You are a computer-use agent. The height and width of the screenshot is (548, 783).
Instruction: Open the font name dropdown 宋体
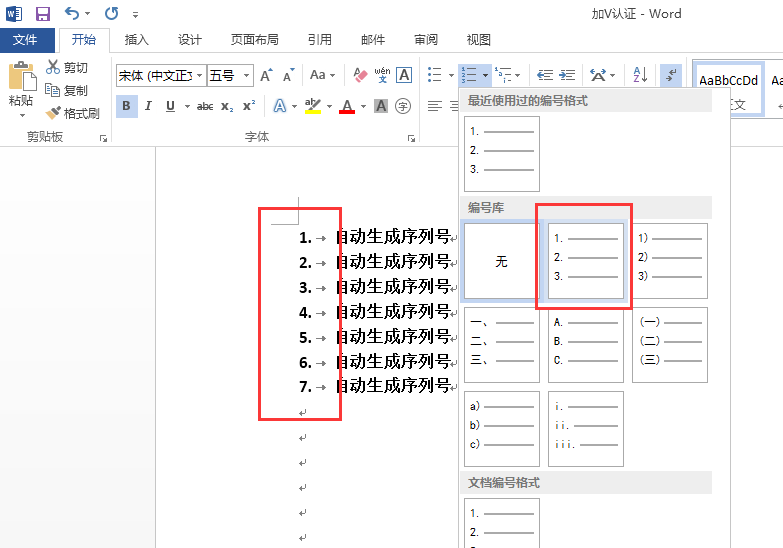coord(199,76)
